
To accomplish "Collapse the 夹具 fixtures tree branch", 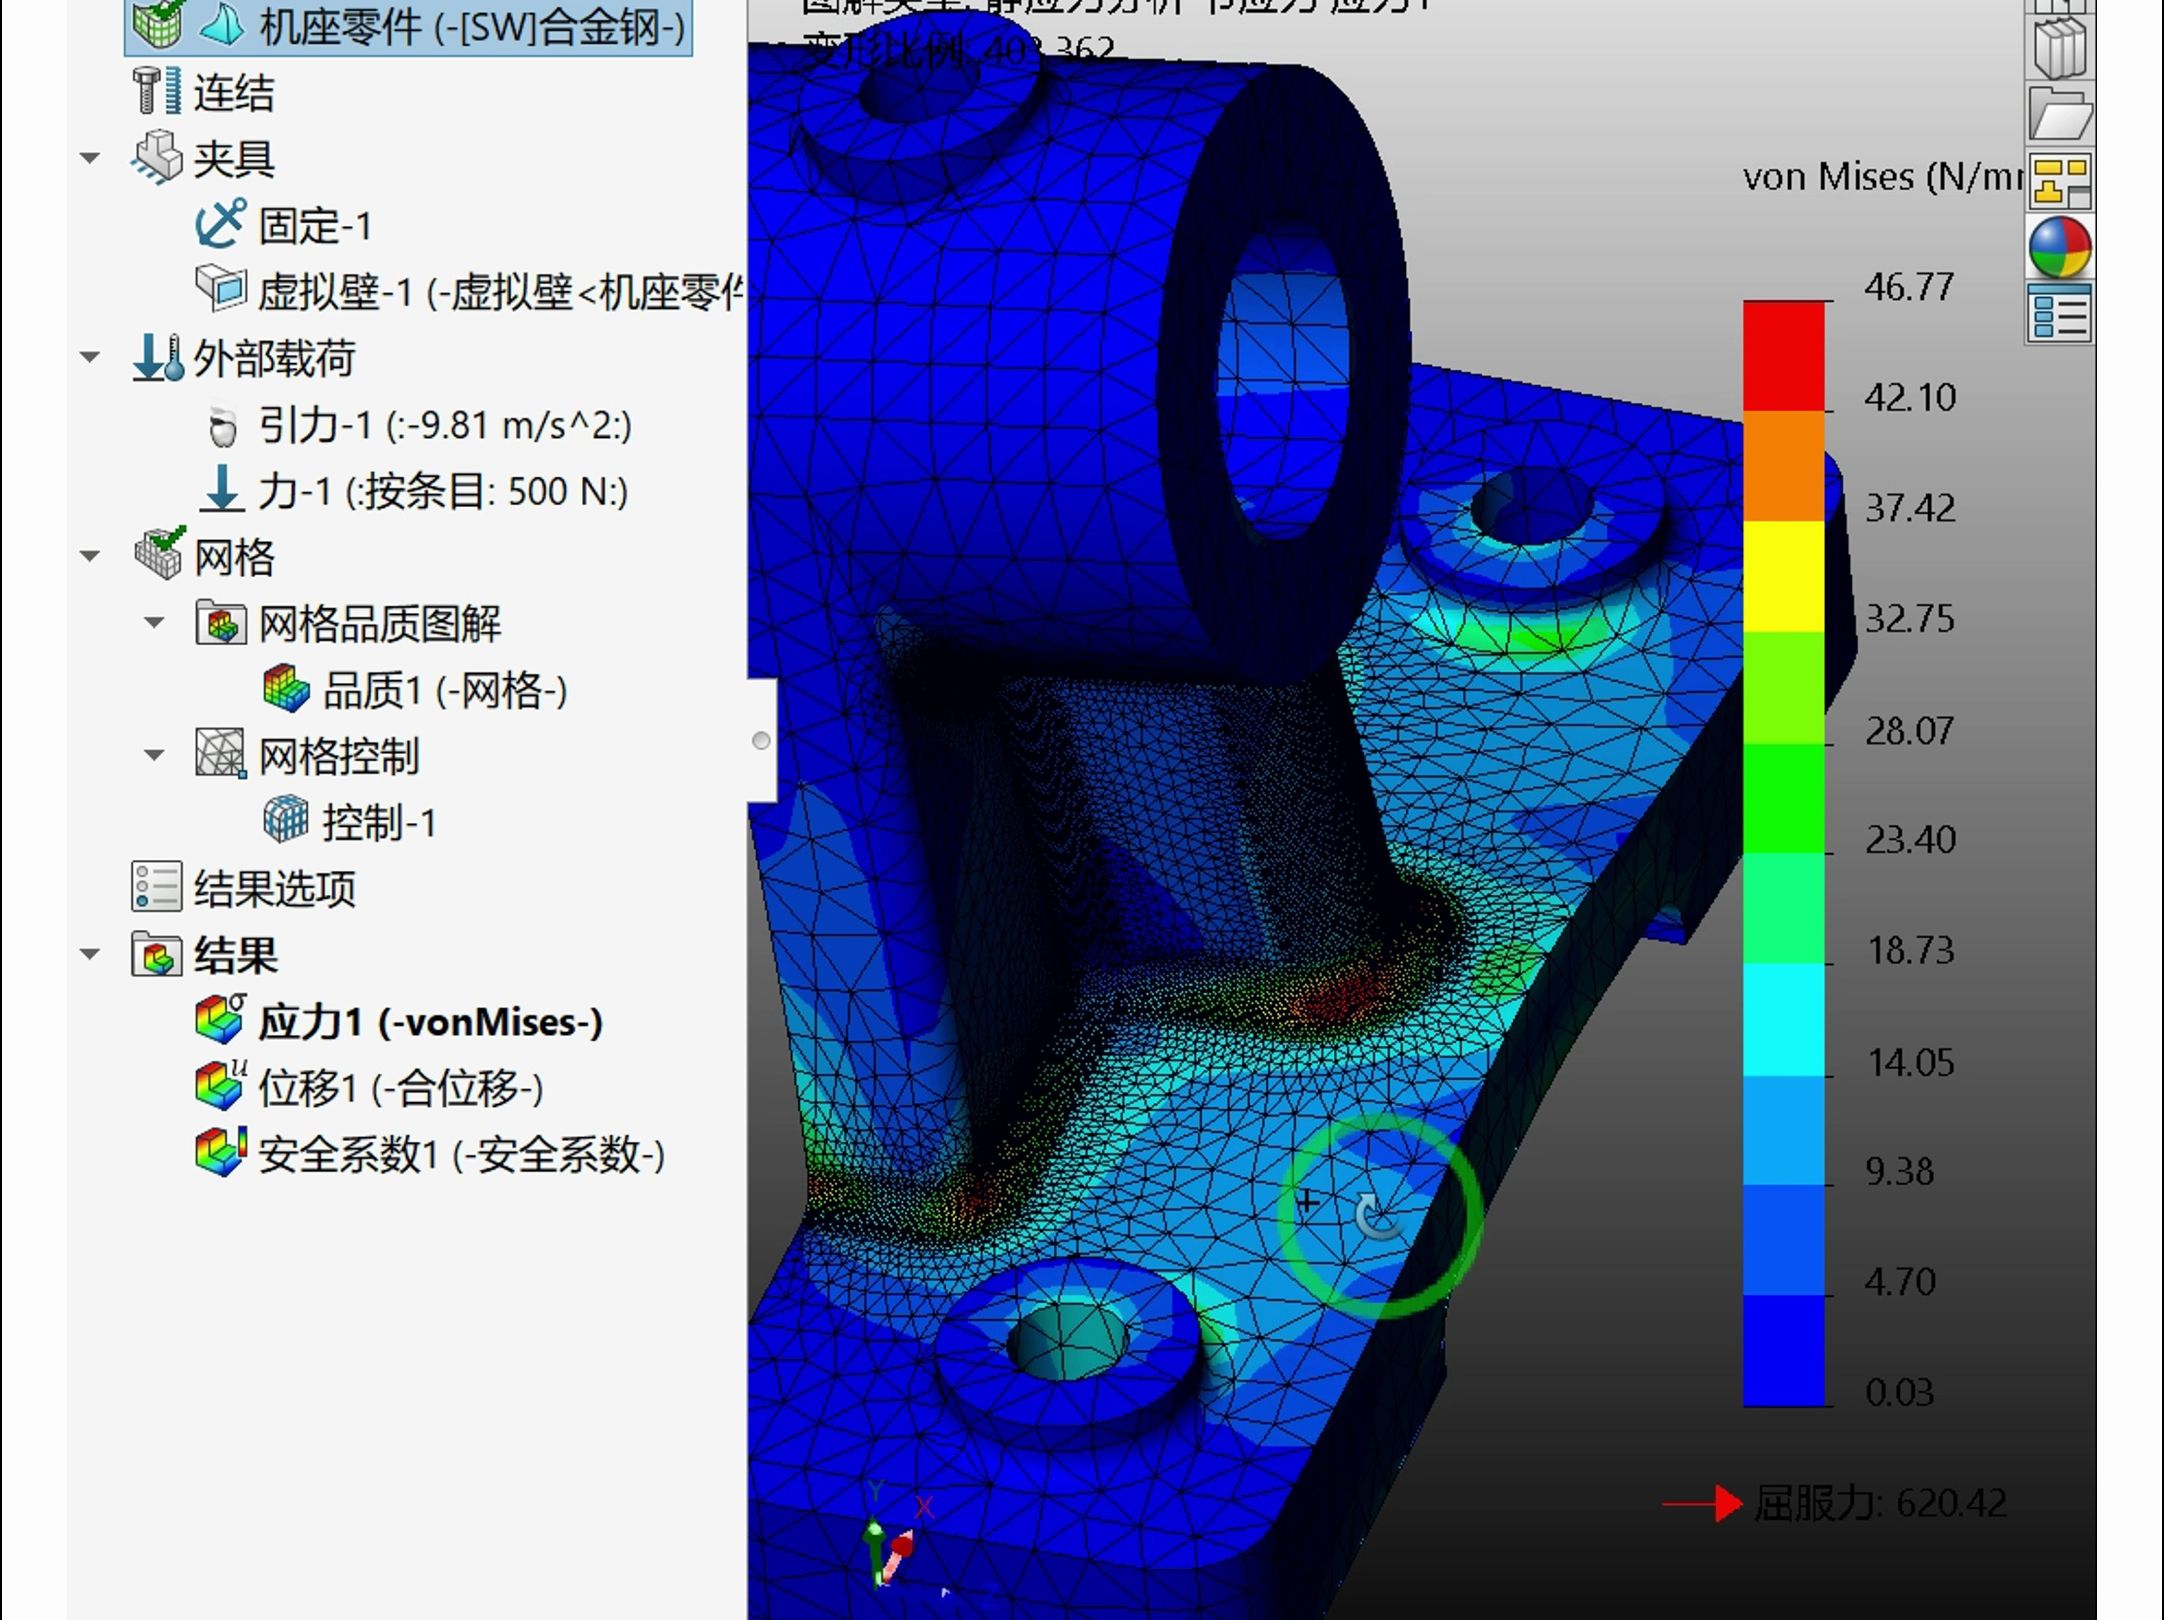I will tap(91, 158).
